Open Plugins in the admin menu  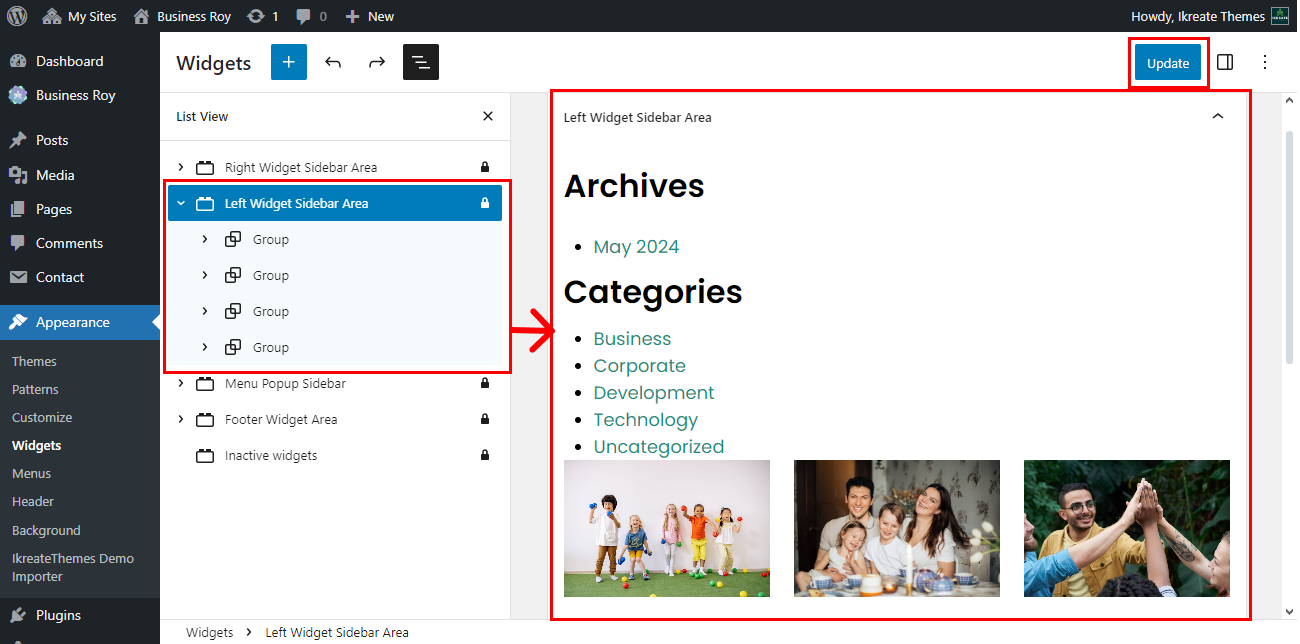pos(58,615)
